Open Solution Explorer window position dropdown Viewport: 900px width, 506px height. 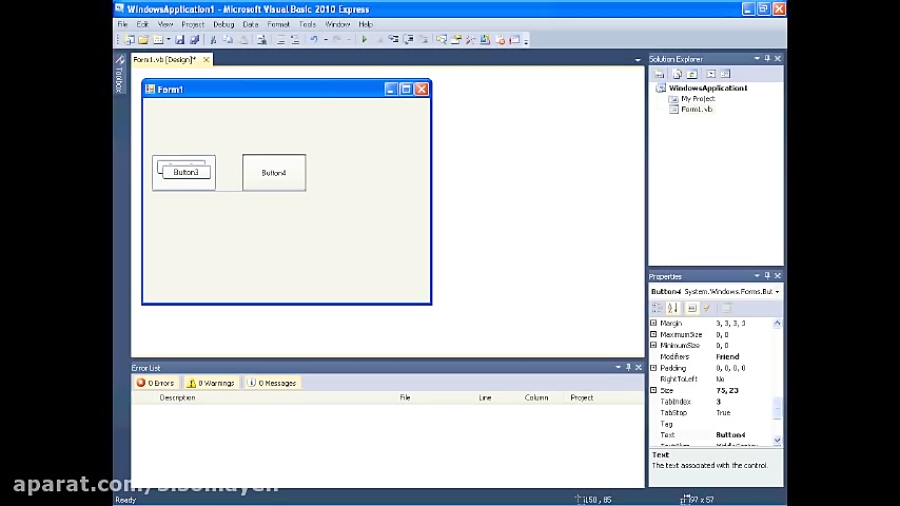click(x=757, y=59)
